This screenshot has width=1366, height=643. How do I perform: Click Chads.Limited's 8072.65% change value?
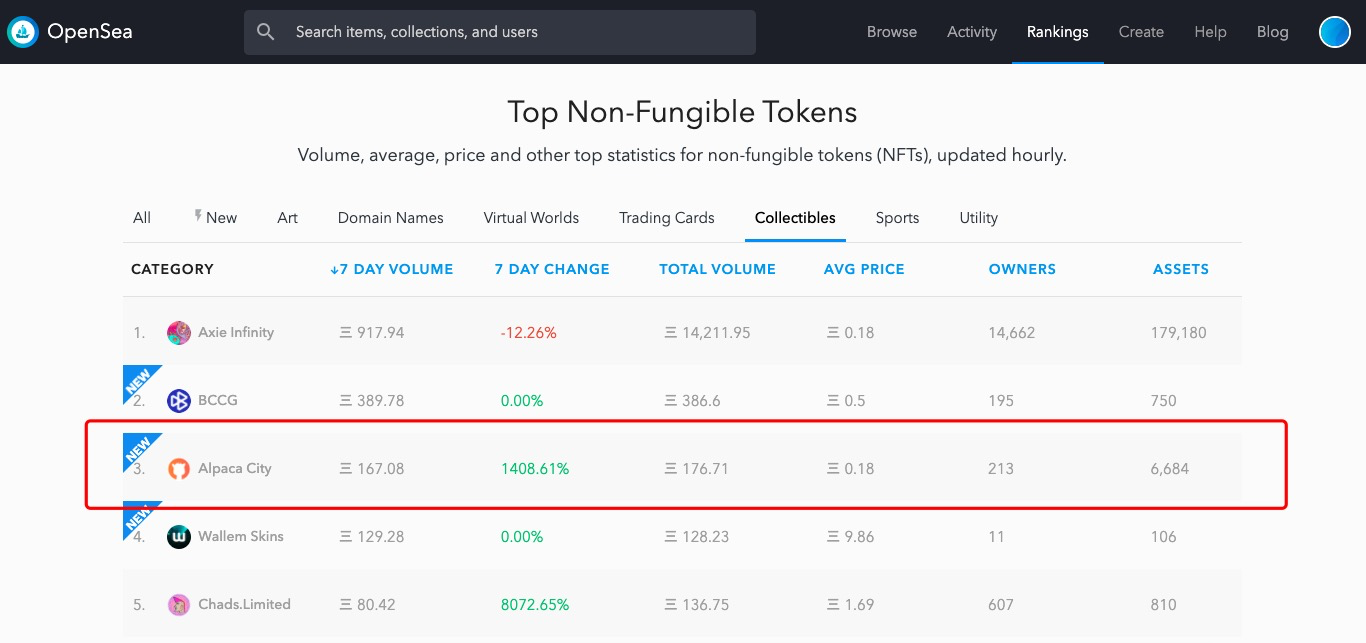(x=535, y=605)
